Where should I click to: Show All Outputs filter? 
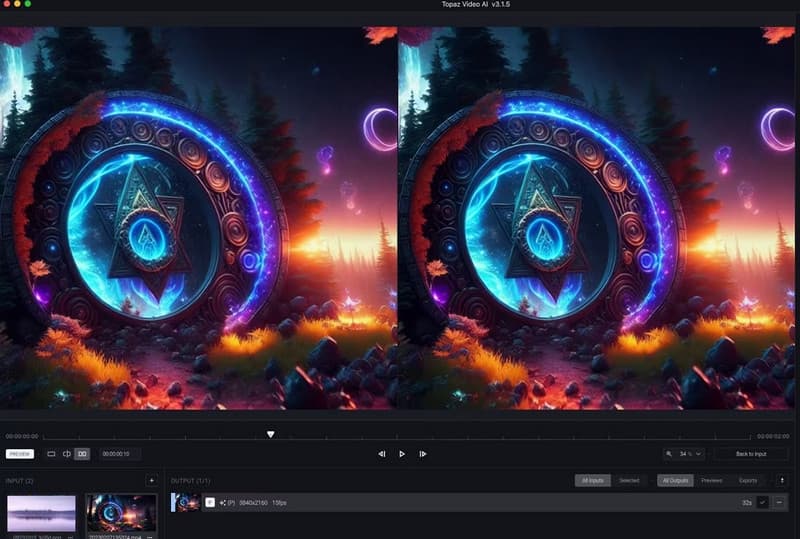676,481
